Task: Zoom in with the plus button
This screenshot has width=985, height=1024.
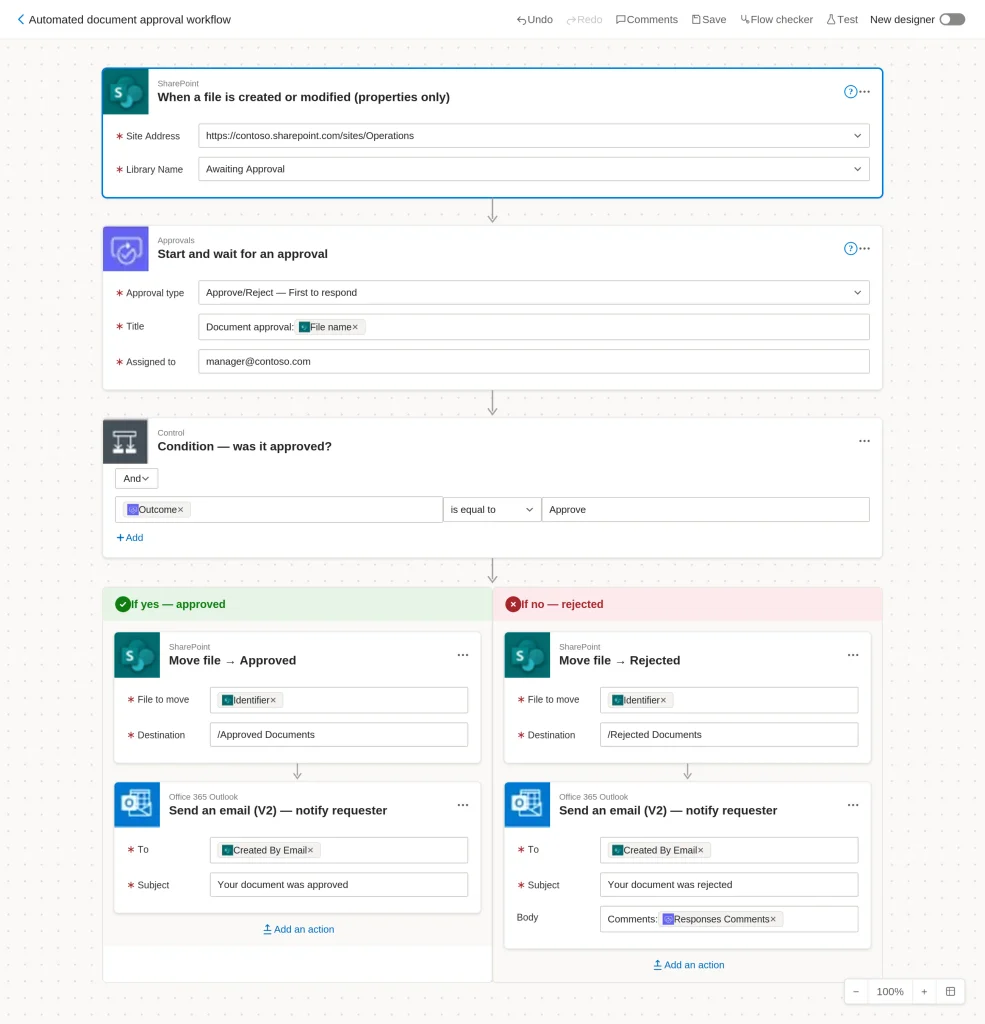Action: [x=924, y=991]
